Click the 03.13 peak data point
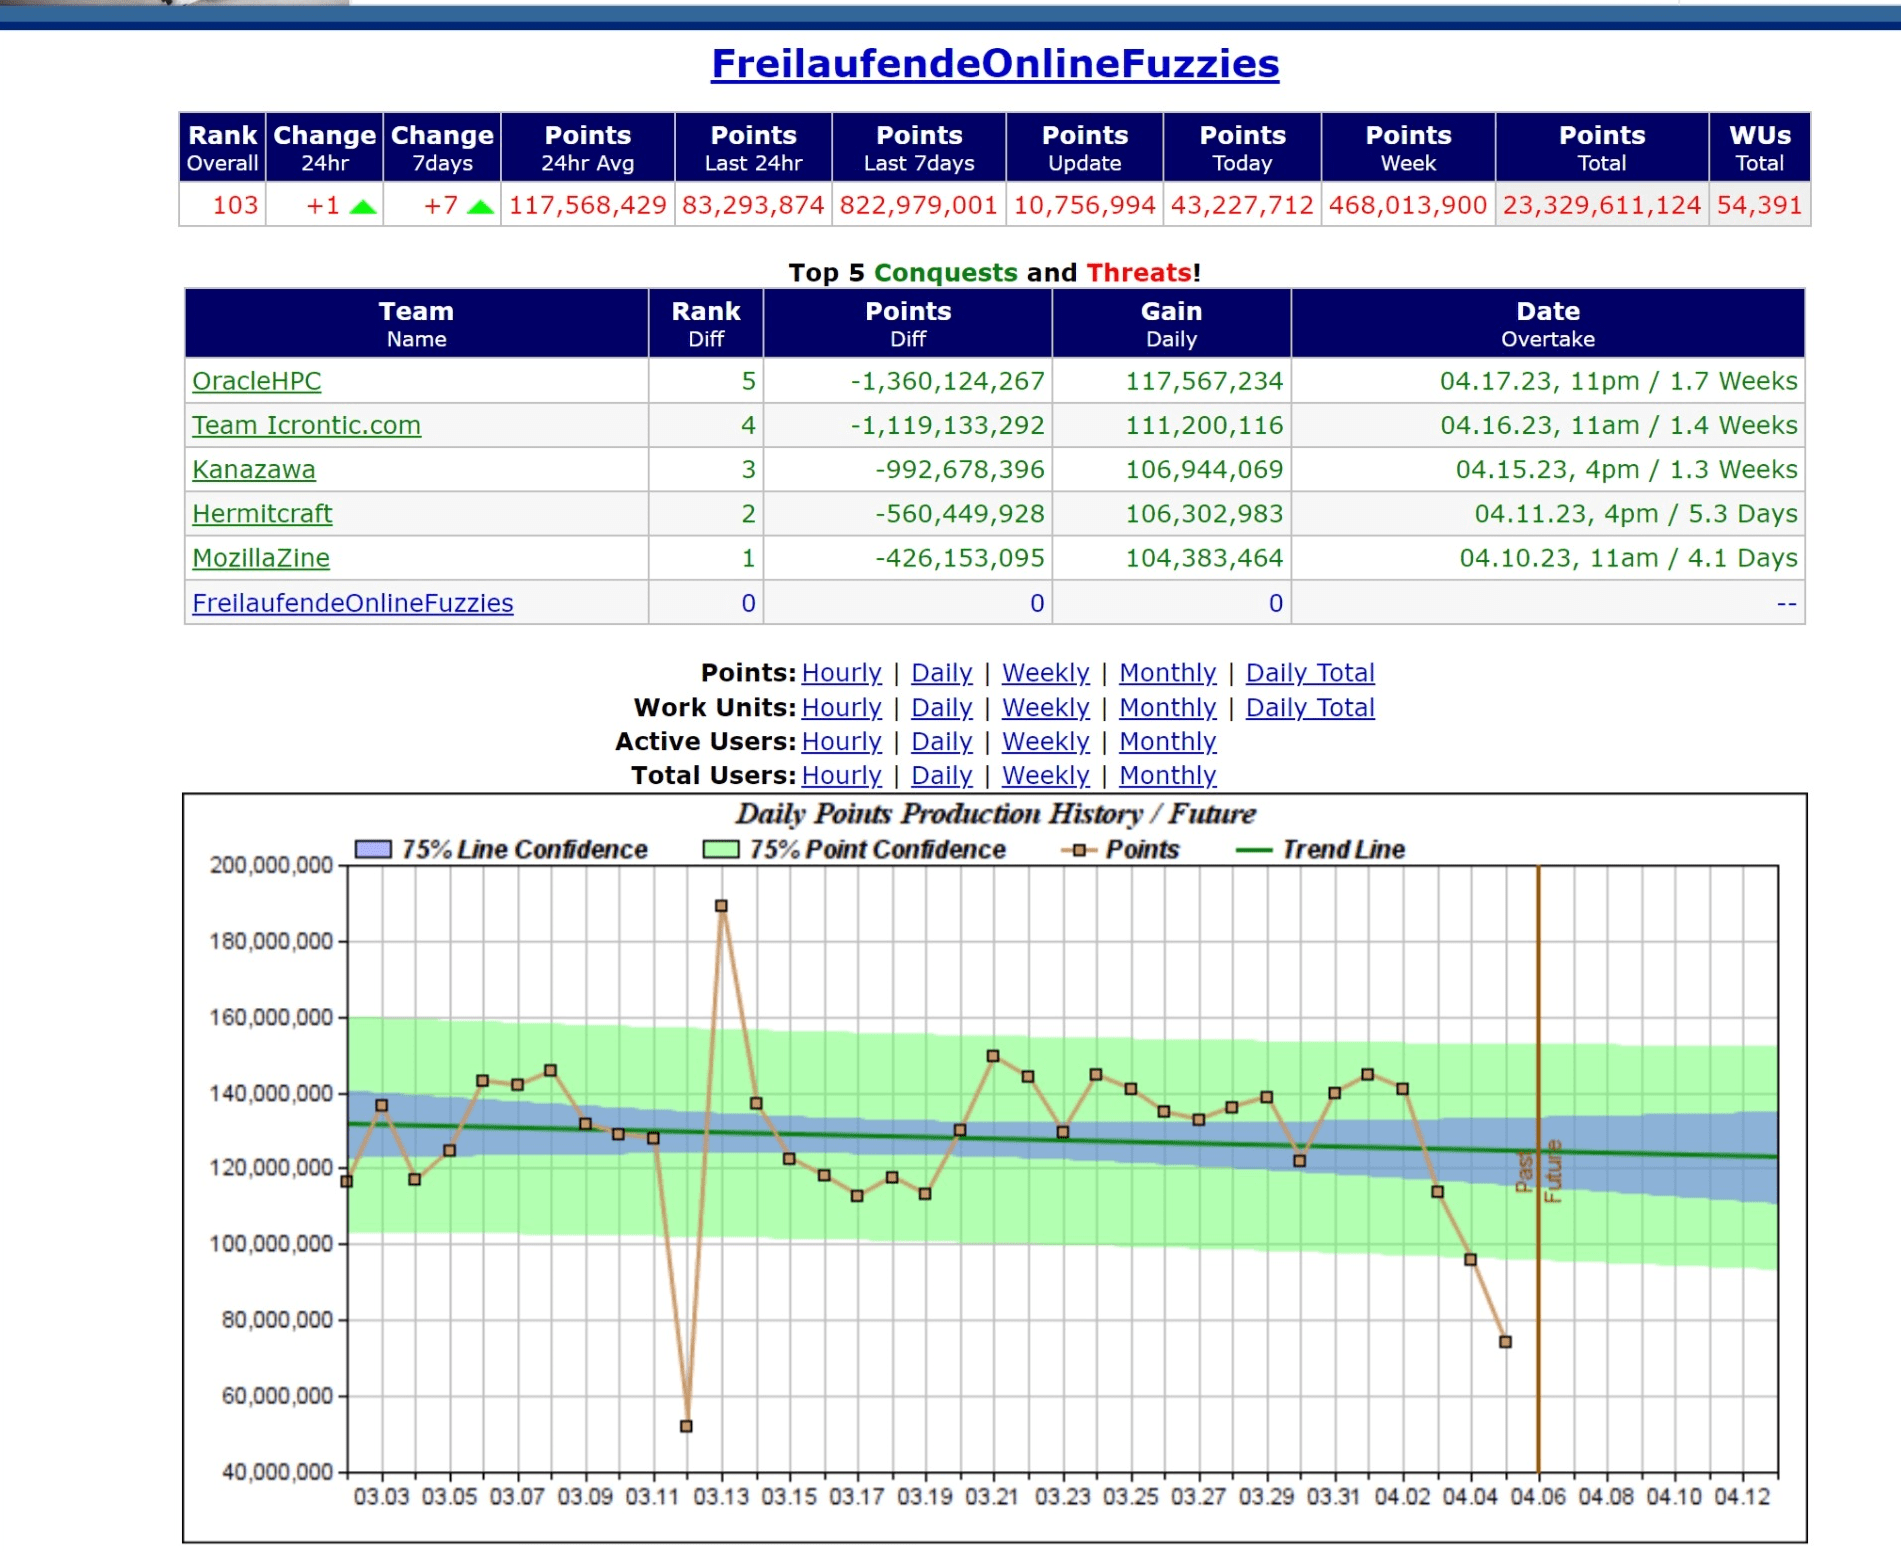This screenshot has height=1552, width=1901. point(721,906)
